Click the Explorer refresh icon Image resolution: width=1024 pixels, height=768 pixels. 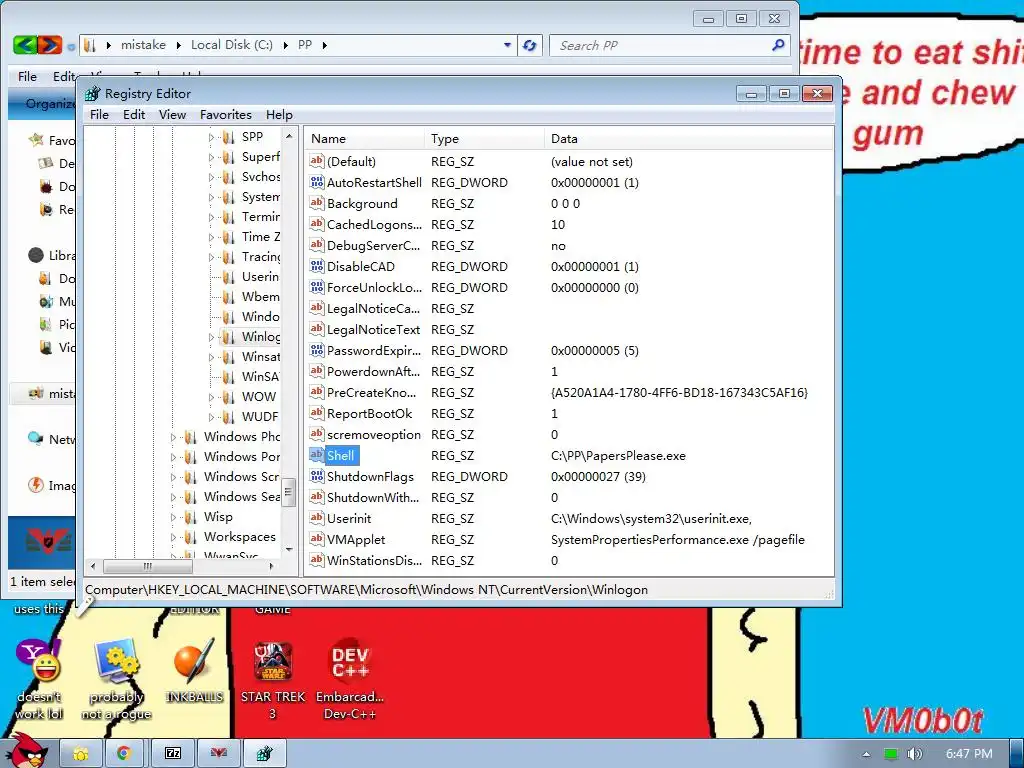tap(530, 45)
